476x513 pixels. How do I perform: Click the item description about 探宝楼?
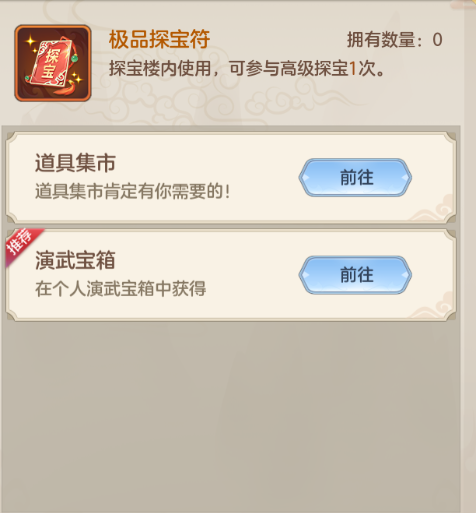point(247,68)
